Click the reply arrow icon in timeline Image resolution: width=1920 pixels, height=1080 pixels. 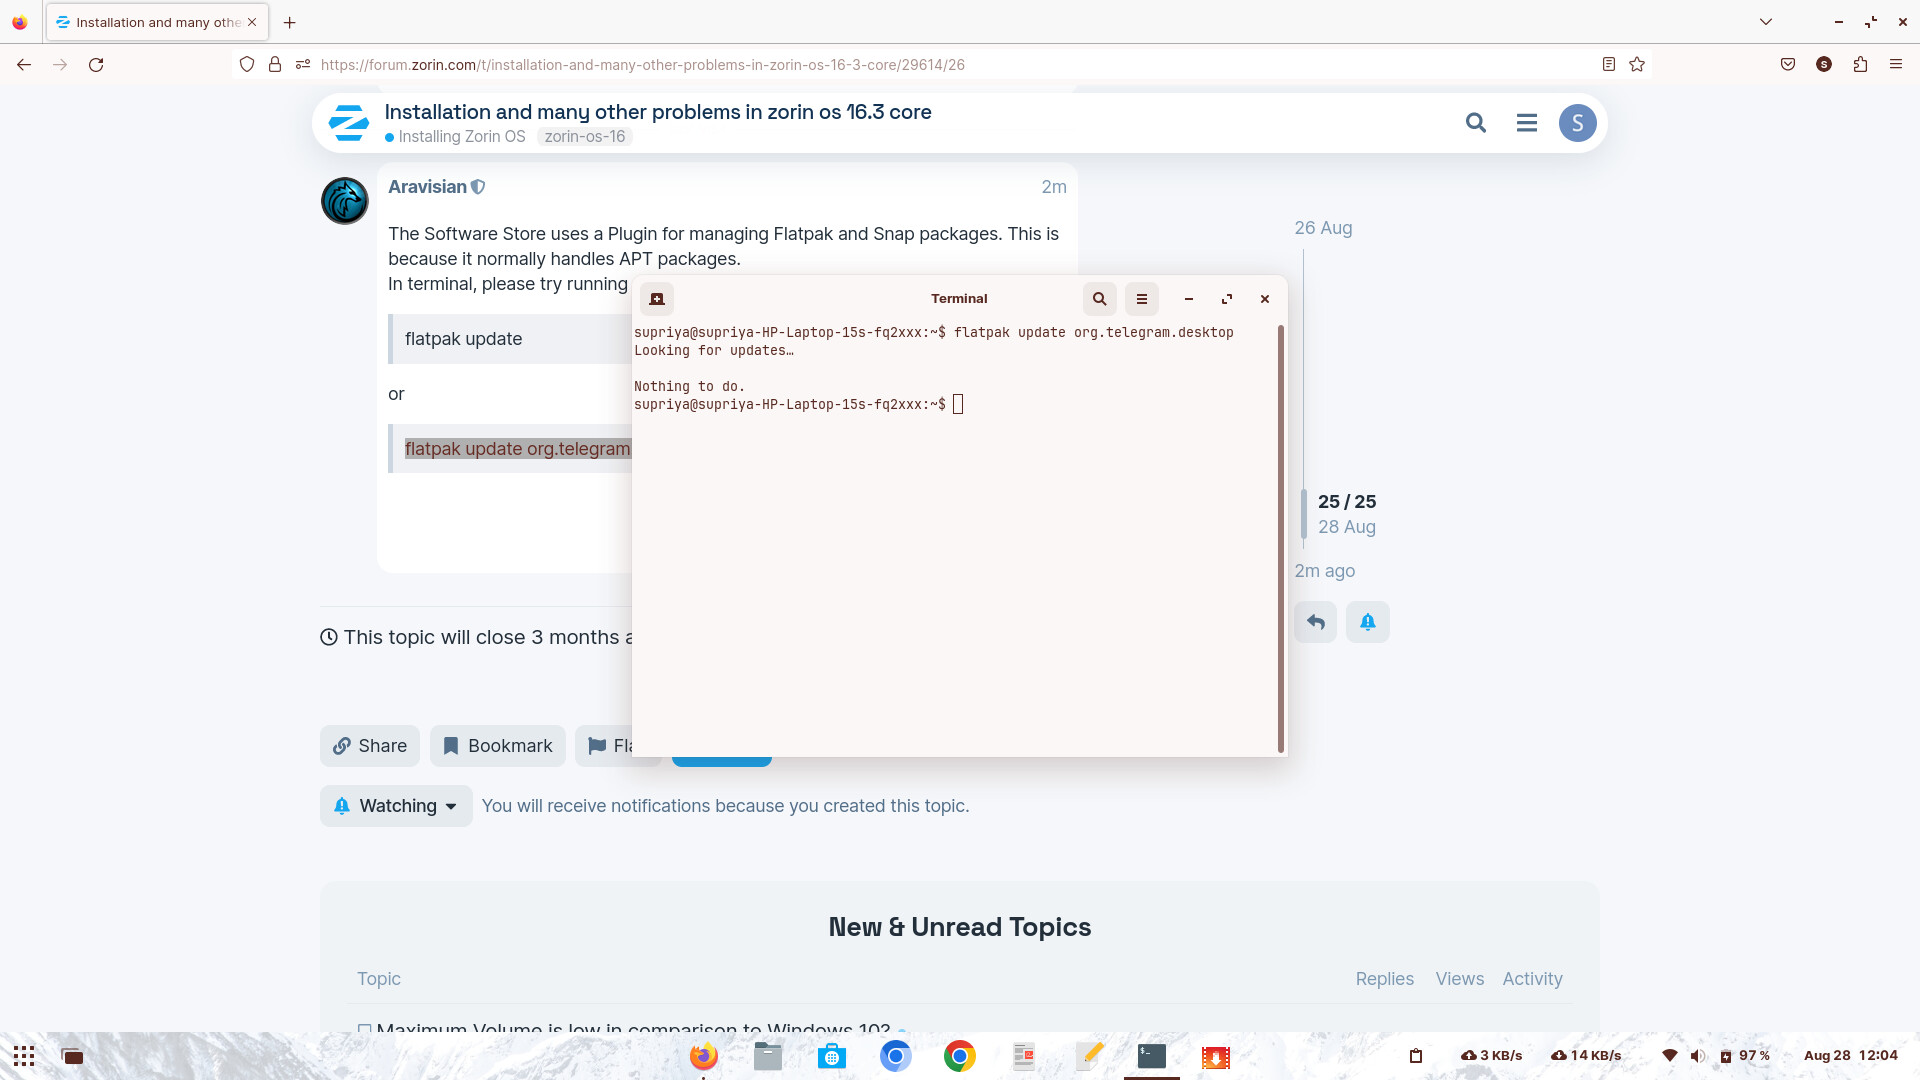(x=1315, y=622)
